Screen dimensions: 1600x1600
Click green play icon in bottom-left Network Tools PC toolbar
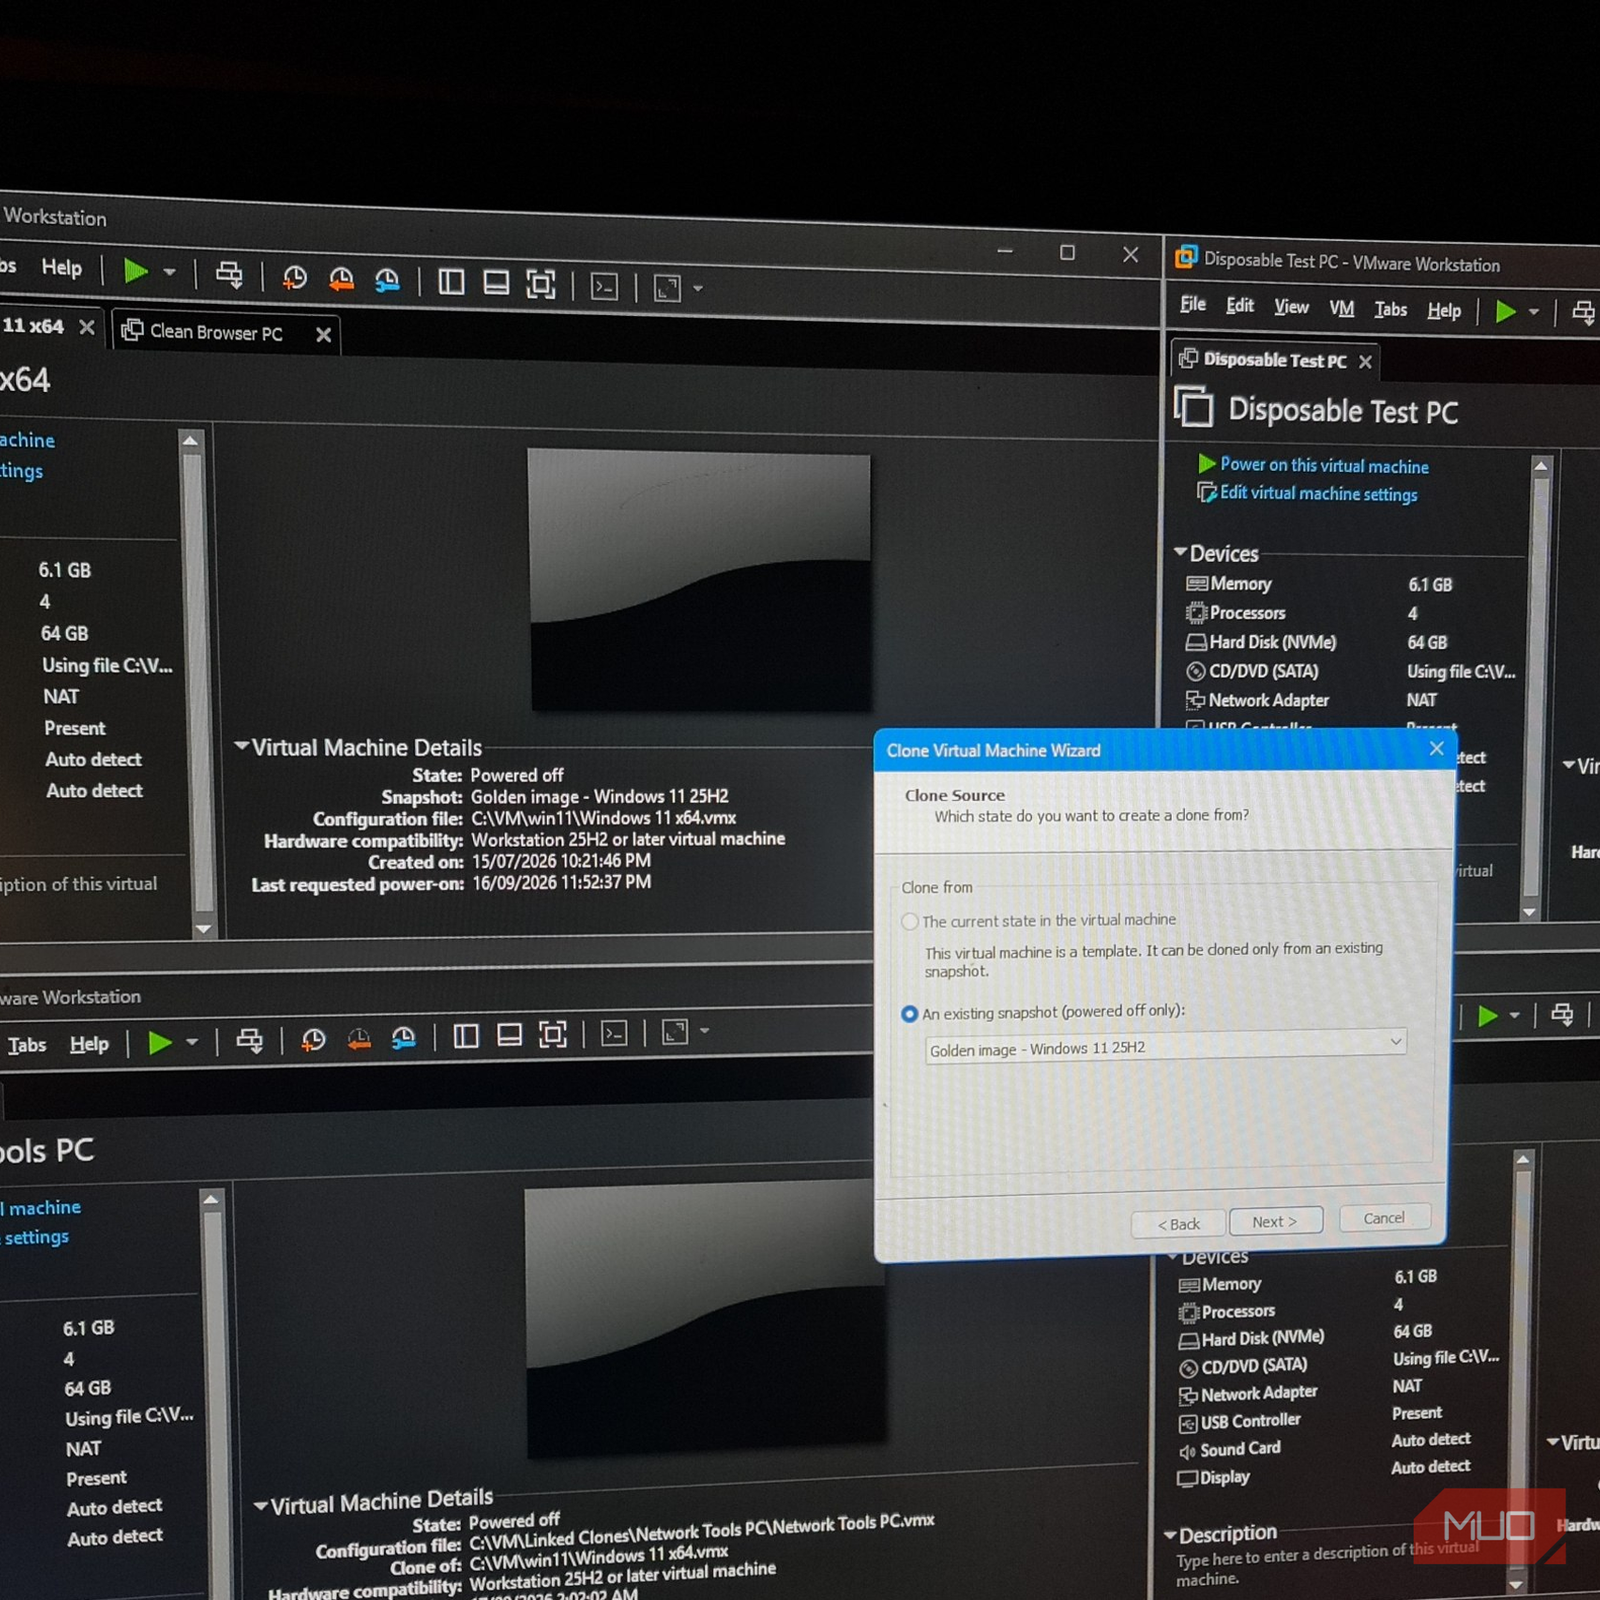(160, 1043)
